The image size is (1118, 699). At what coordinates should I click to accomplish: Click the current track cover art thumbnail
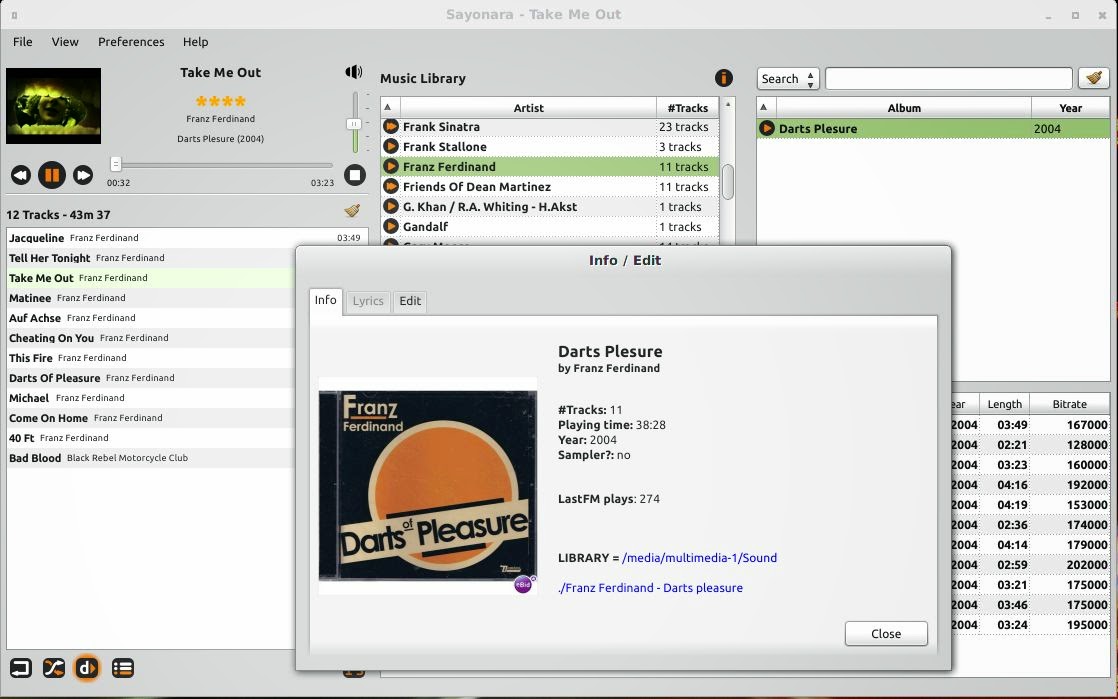coord(53,106)
